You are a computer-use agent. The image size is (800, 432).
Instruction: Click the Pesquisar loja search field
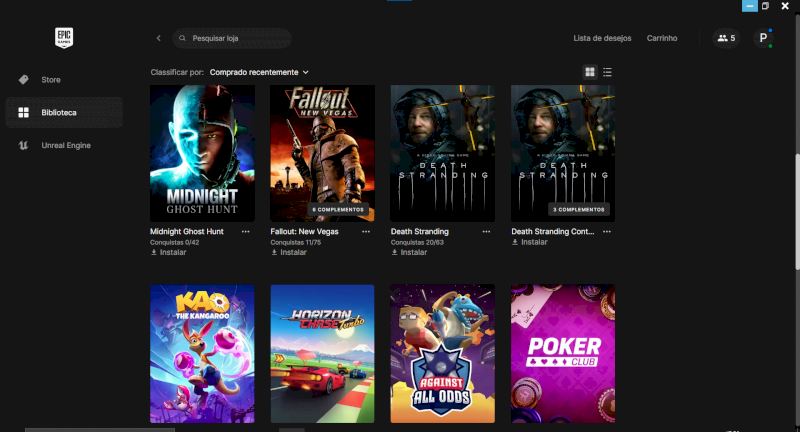click(x=232, y=38)
